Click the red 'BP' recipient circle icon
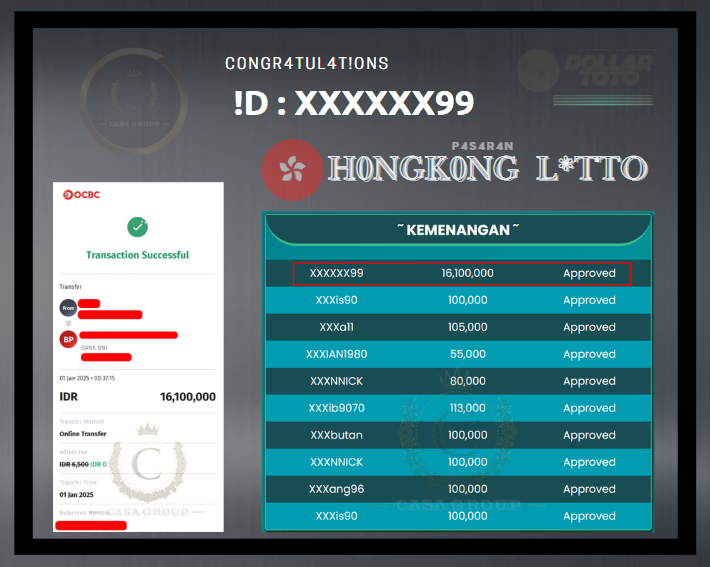 click(x=68, y=340)
